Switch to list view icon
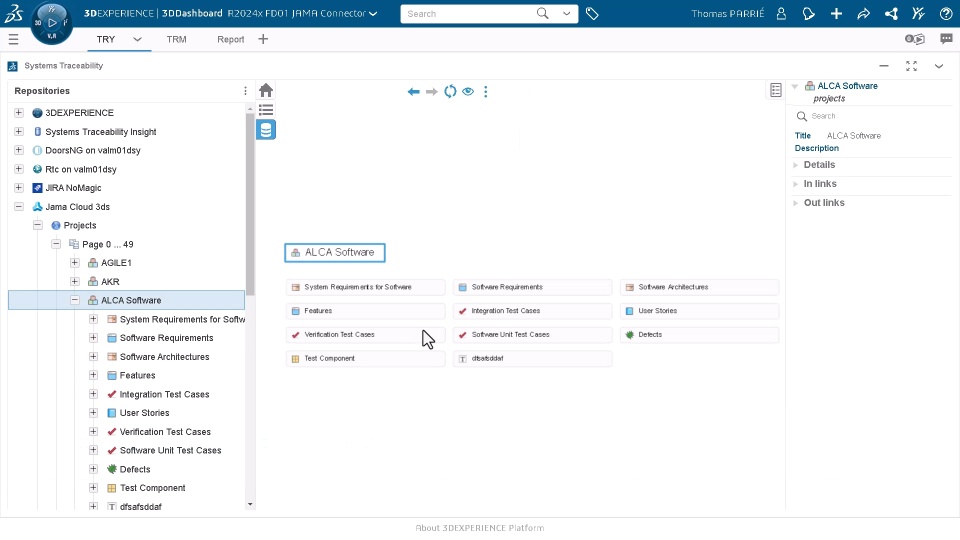 coord(266,110)
